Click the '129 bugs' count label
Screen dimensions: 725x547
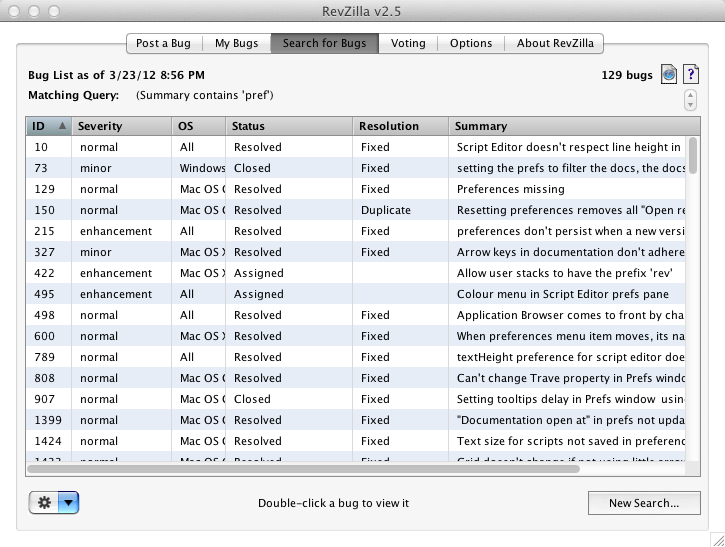pos(627,75)
